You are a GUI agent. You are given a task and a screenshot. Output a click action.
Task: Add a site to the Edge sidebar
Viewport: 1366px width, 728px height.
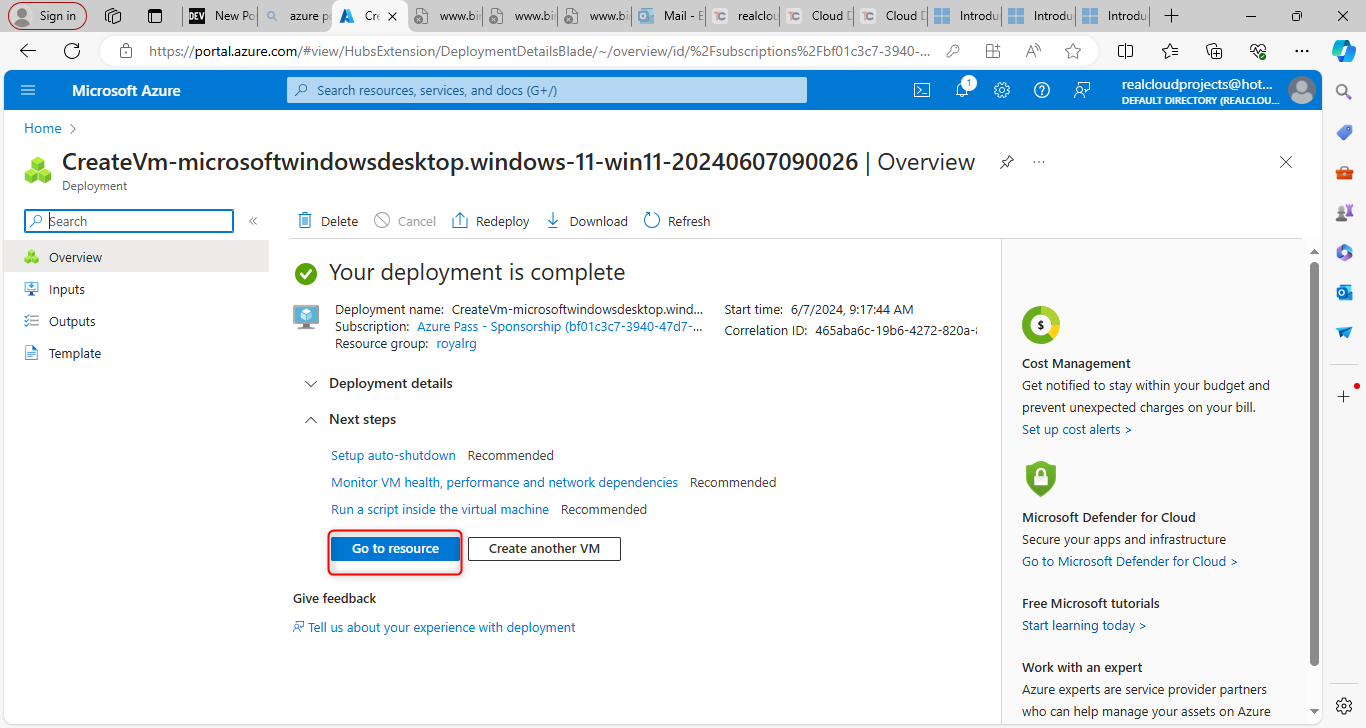(1344, 396)
